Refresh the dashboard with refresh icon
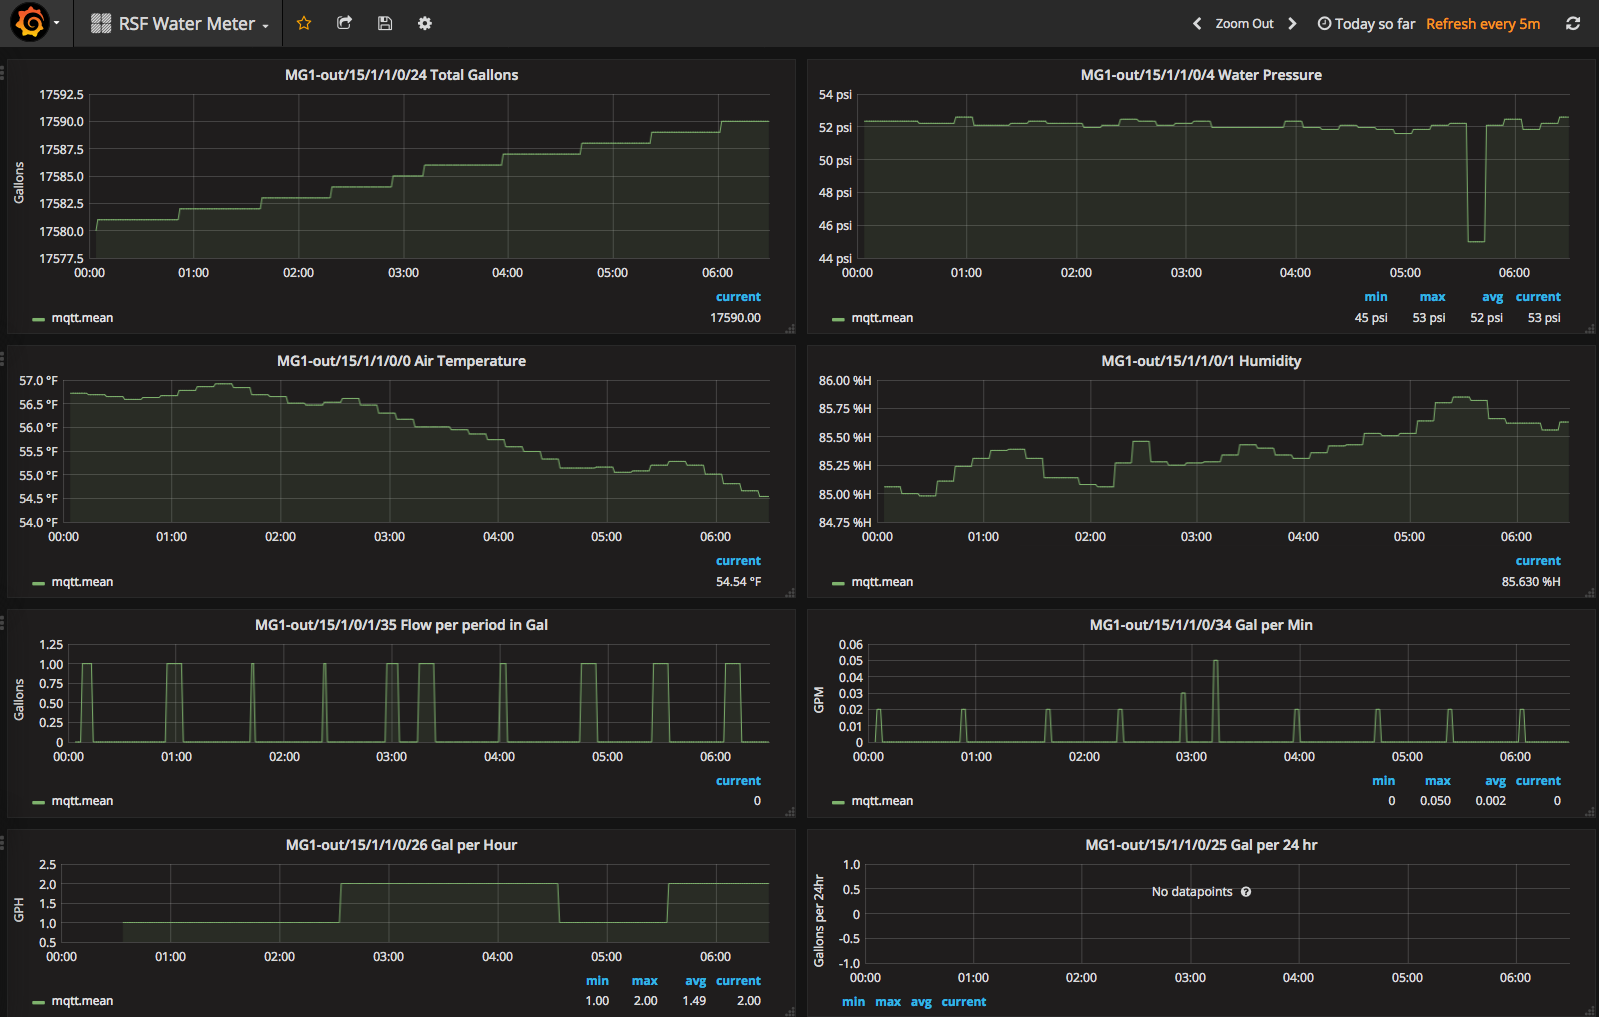 1572,23
